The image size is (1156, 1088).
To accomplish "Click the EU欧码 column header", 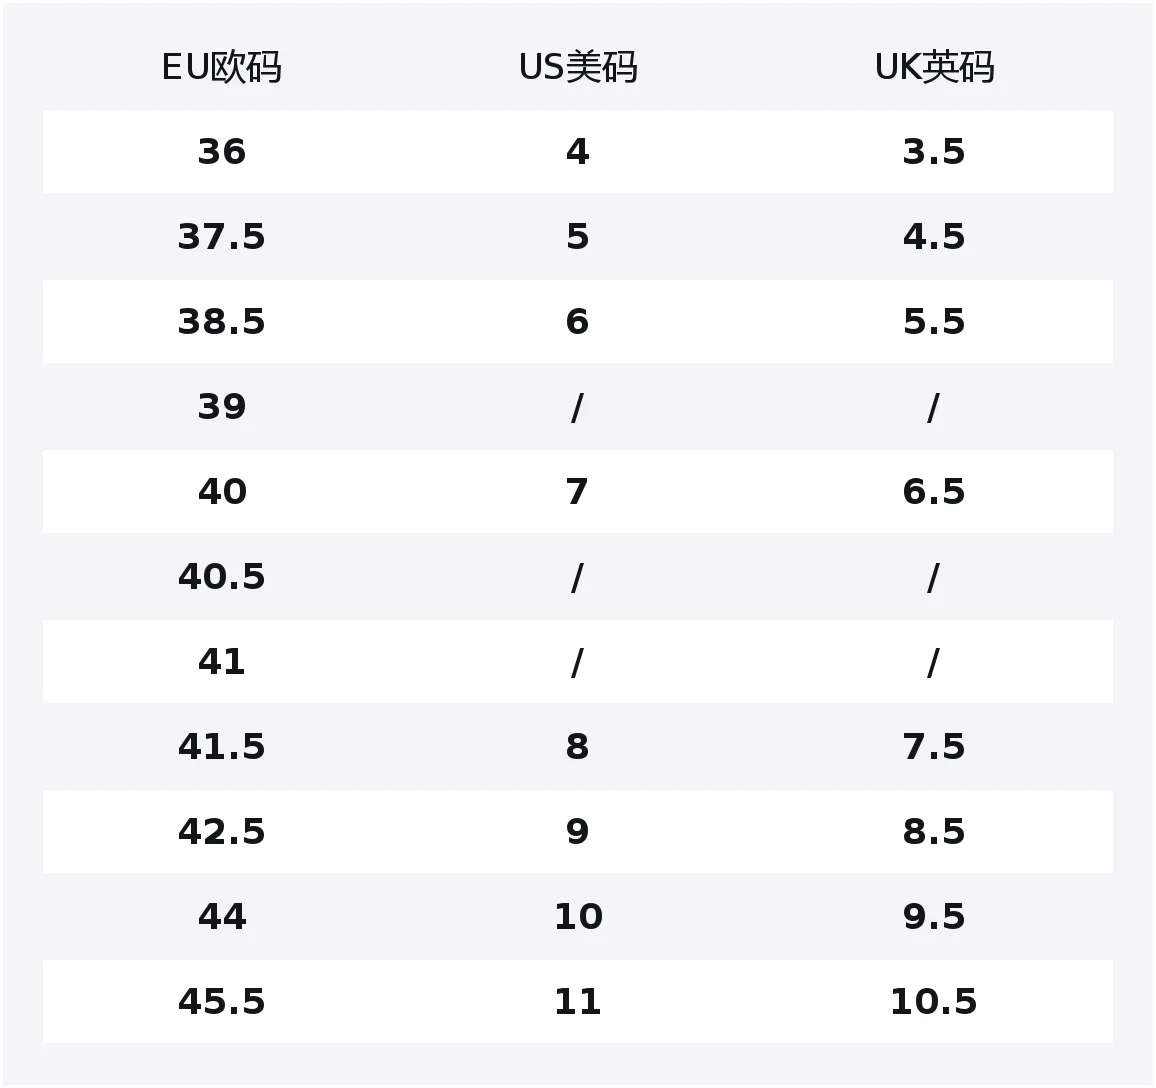I will tap(221, 67).
